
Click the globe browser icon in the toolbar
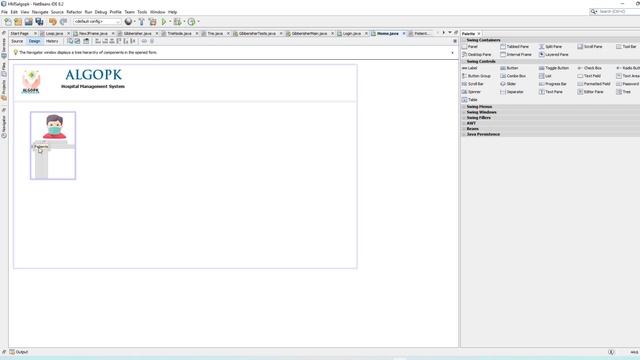[128, 22]
